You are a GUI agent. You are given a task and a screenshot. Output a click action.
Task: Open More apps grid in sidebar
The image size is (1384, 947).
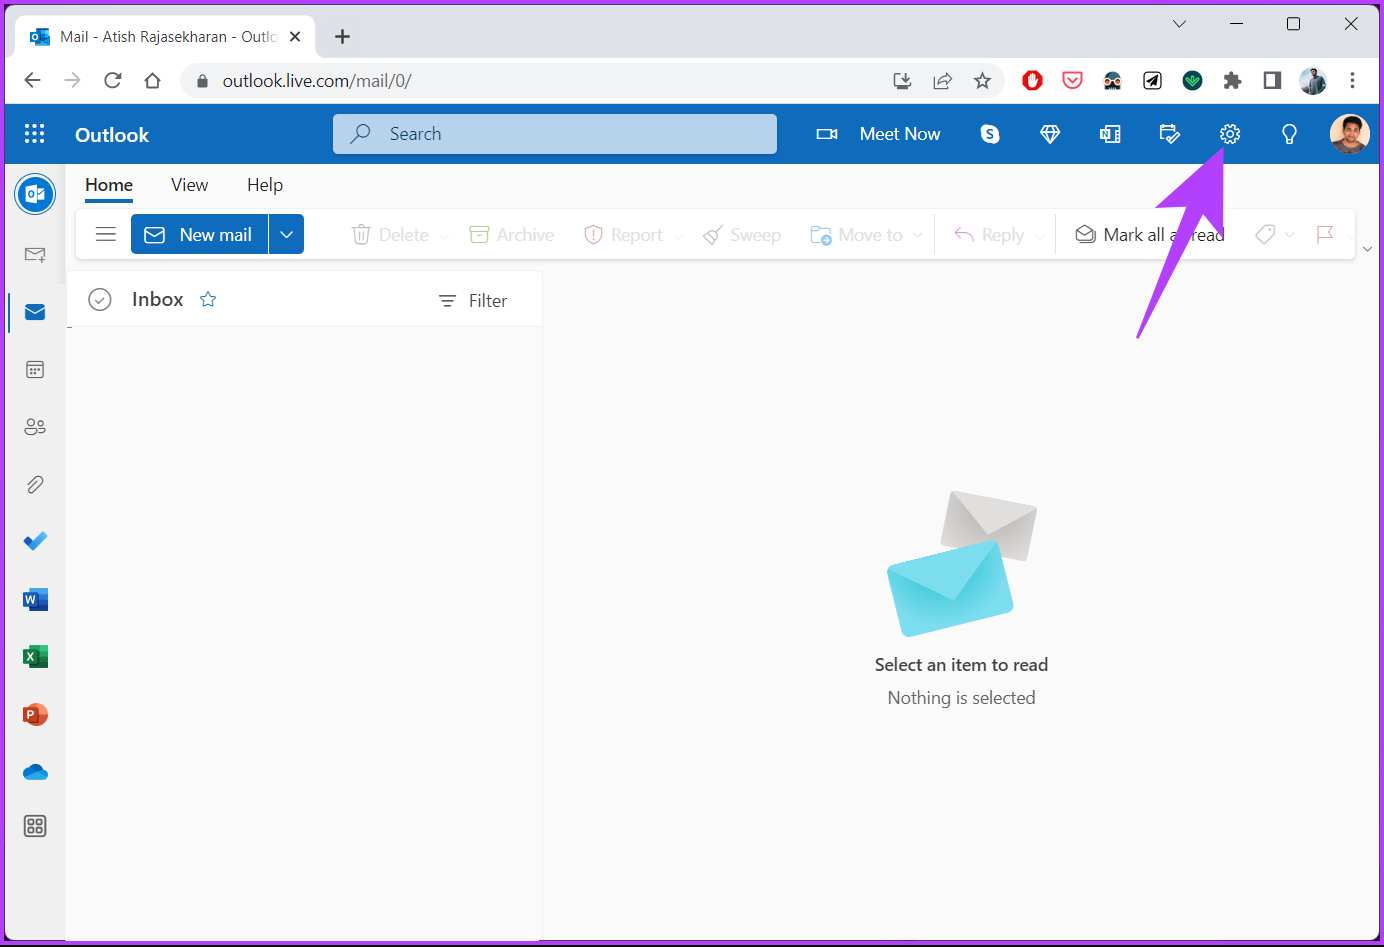click(x=35, y=826)
